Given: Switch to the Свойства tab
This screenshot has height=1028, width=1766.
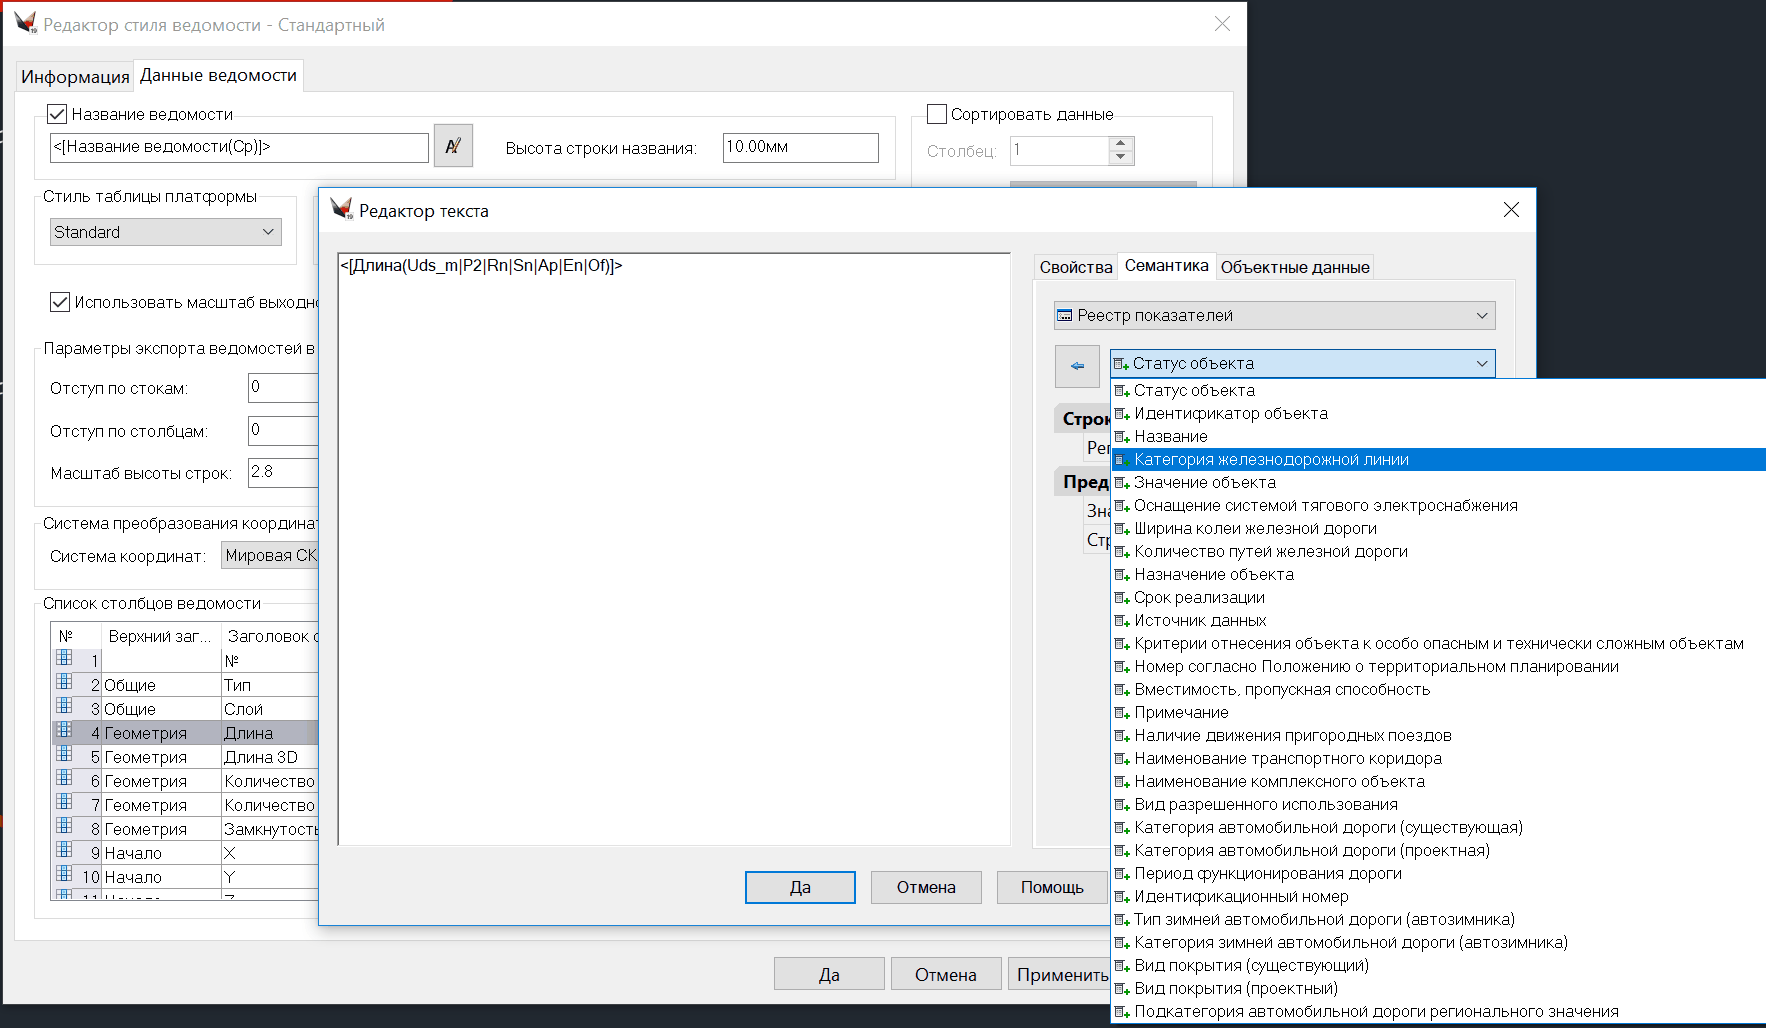Looking at the screenshot, I should click(1075, 267).
